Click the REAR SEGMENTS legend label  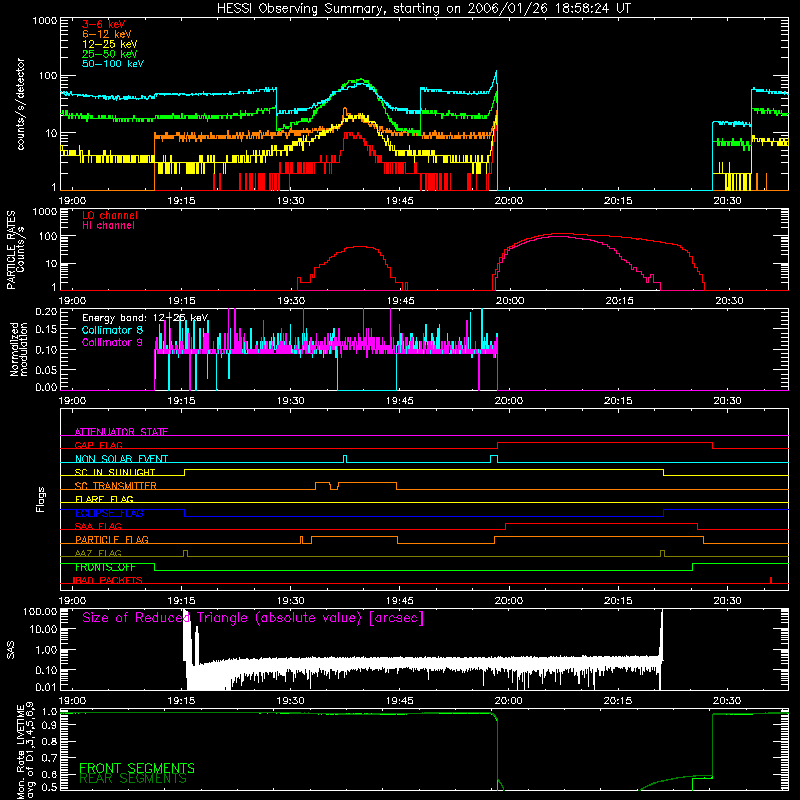[133, 779]
